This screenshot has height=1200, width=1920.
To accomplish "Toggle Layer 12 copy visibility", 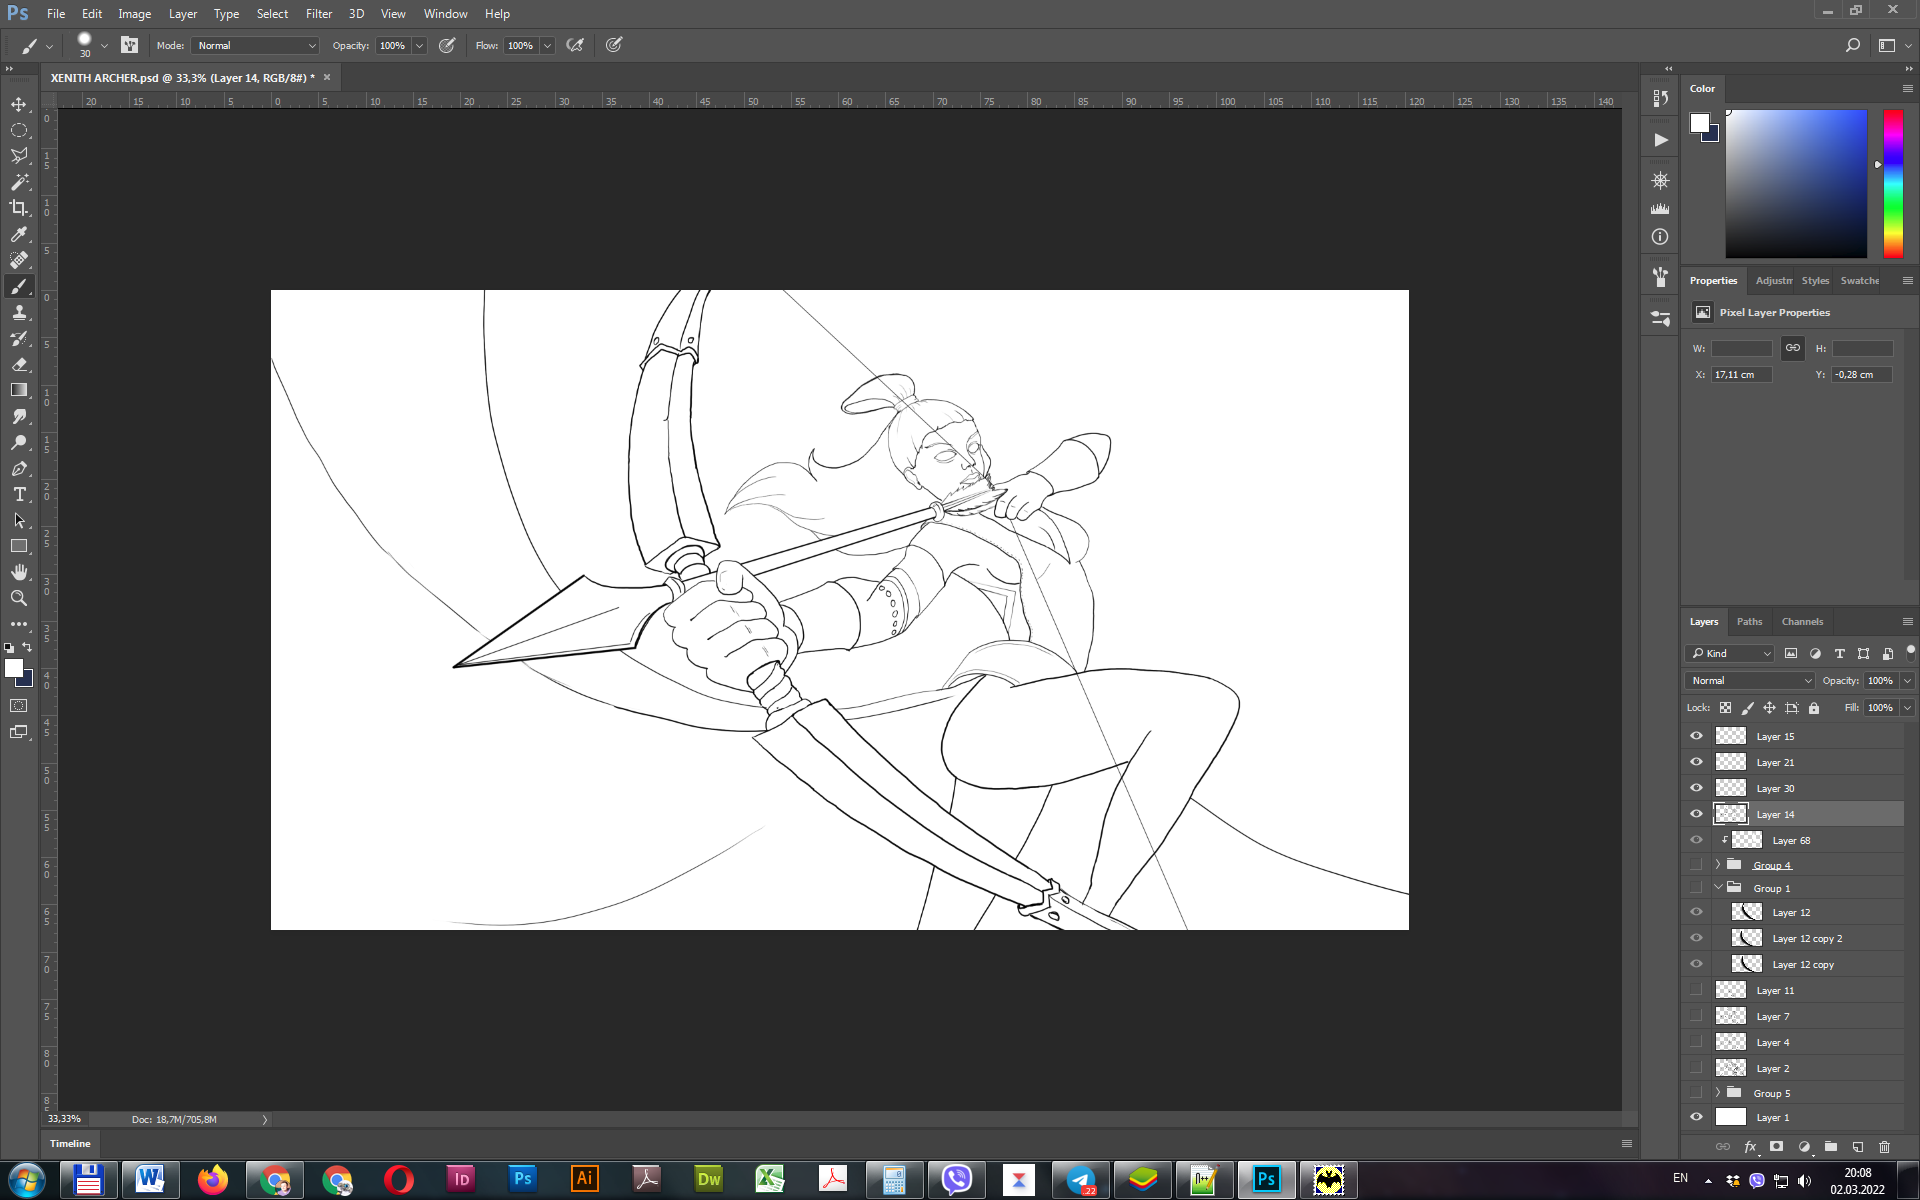I will pos(1696,964).
